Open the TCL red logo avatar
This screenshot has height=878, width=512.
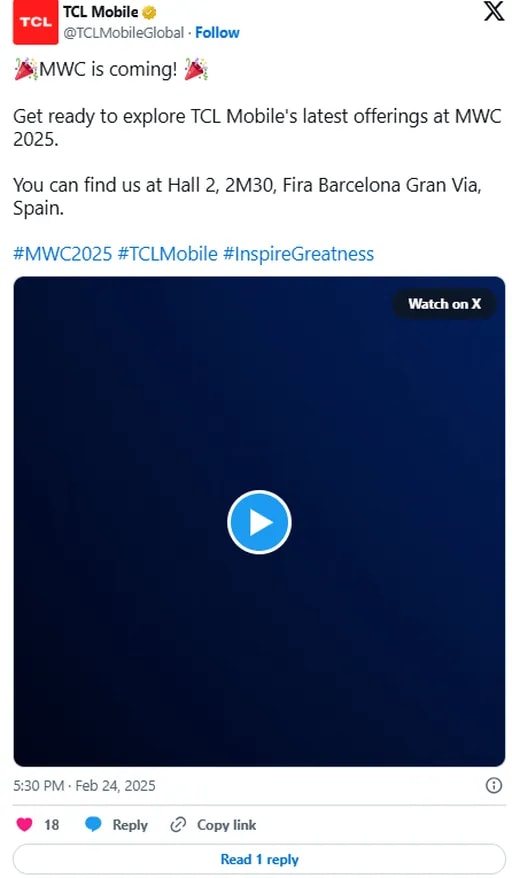pos(35,22)
